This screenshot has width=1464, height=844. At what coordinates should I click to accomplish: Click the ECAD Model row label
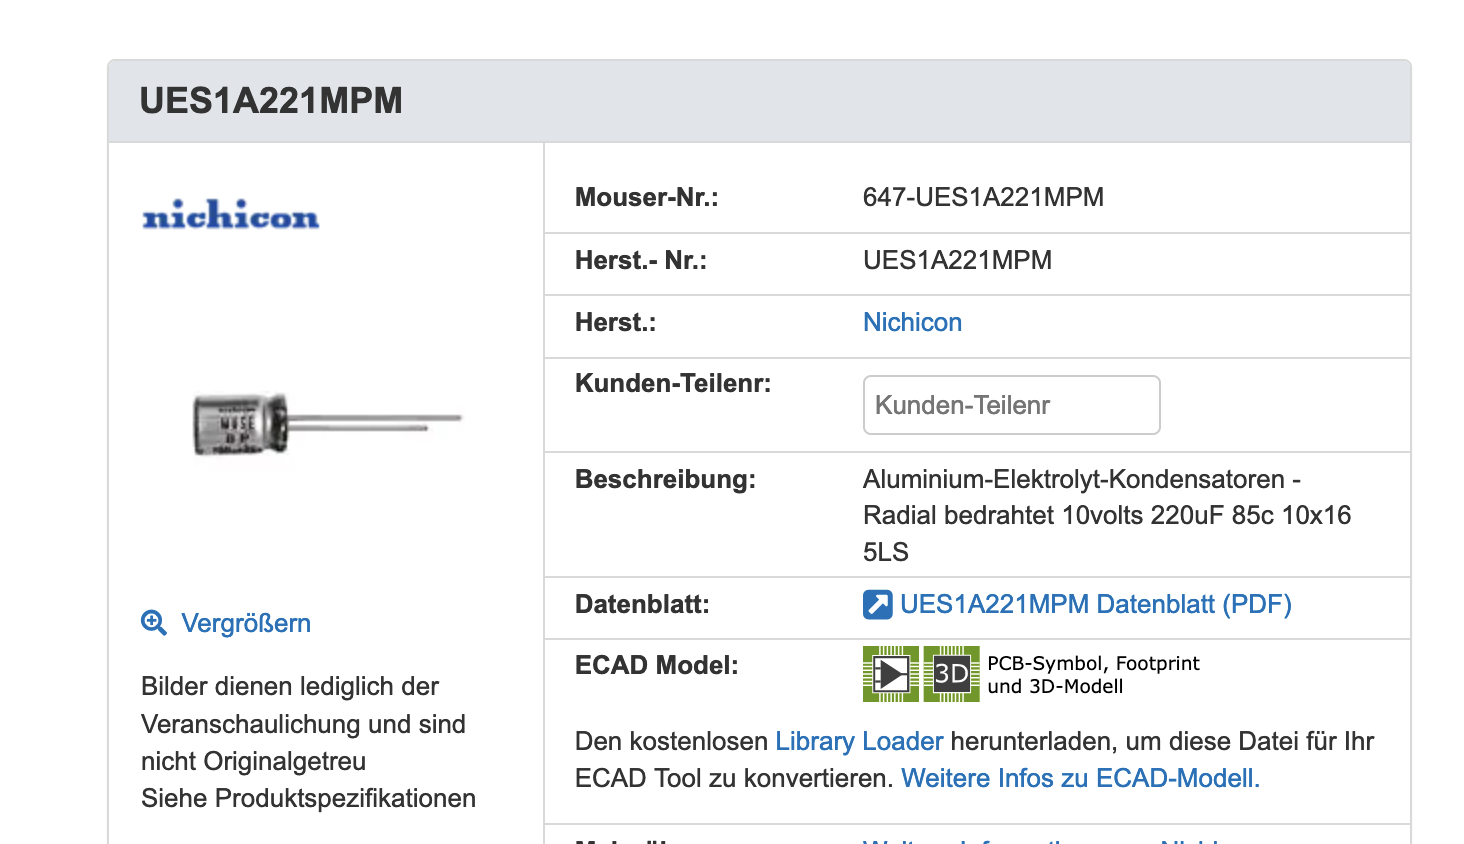pos(656,665)
